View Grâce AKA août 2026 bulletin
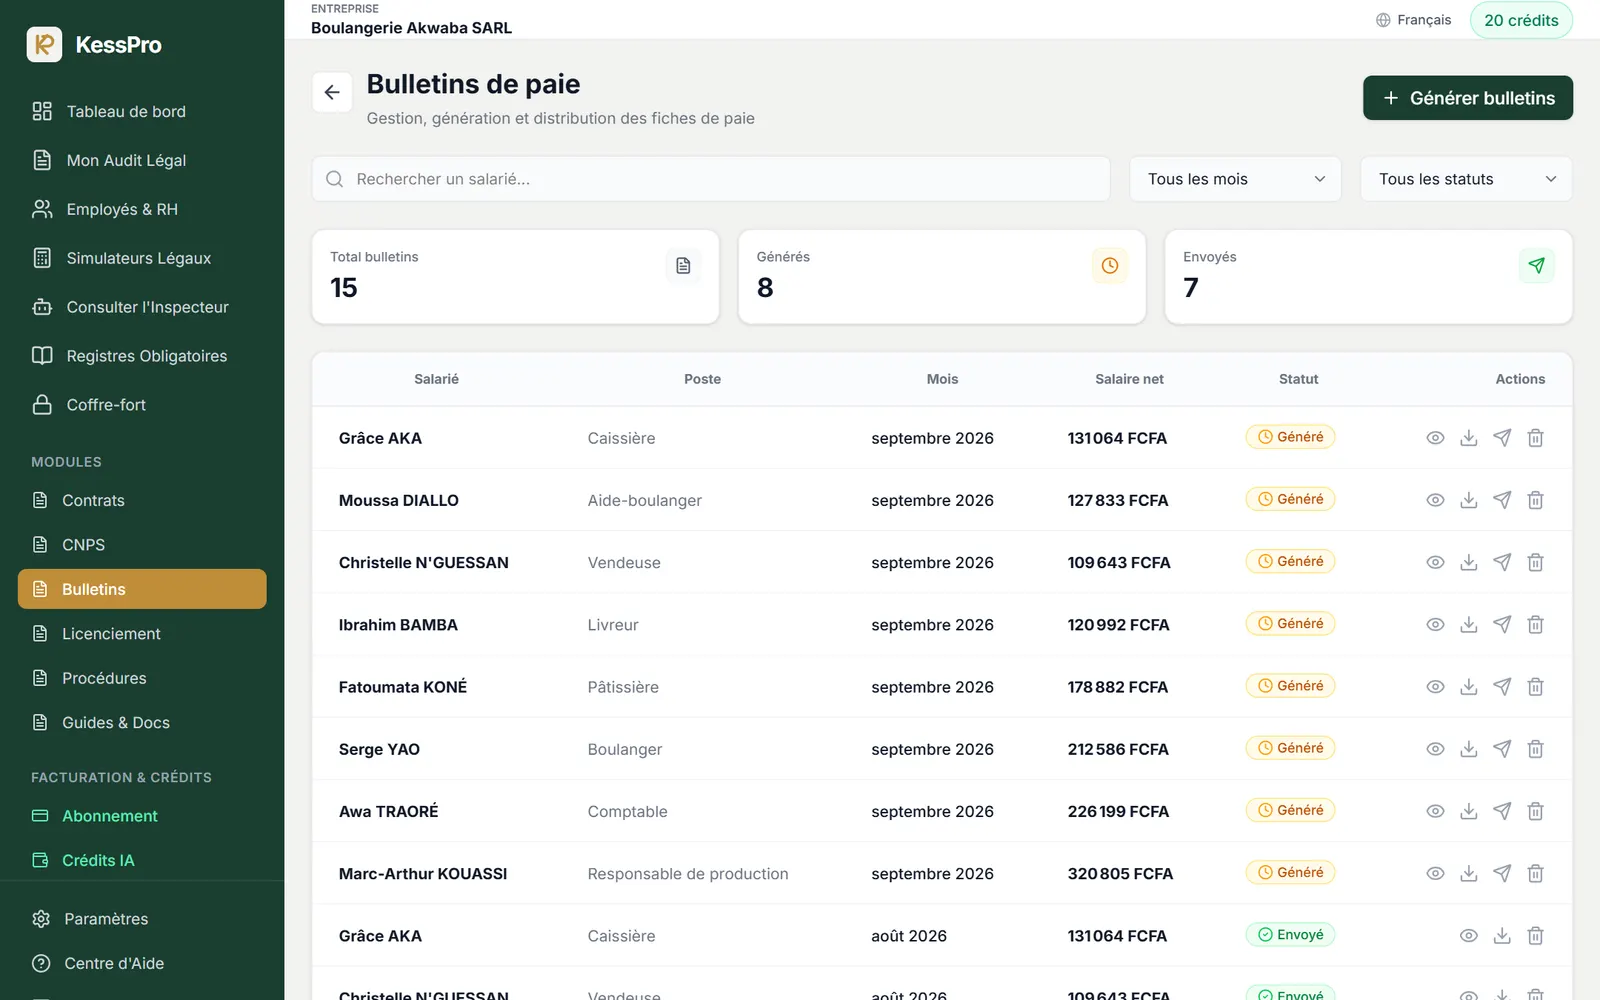1600x1000 pixels. click(x=1468, y=936)
